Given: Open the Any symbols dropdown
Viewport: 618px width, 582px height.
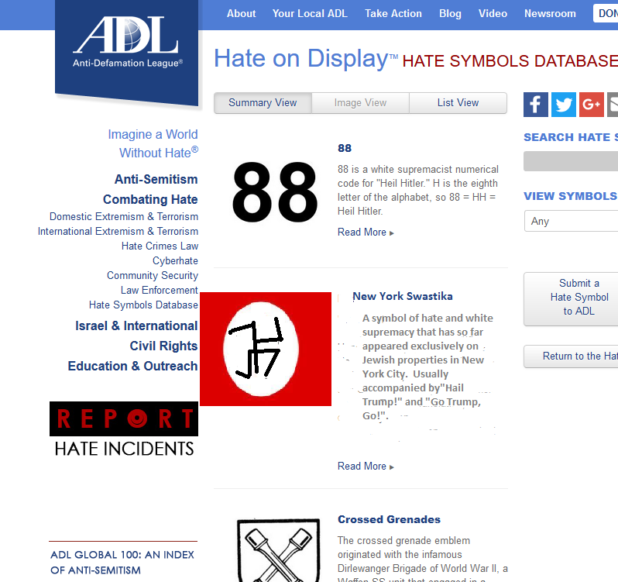Looking at the screenshot, I should click(x=571, y=221).
